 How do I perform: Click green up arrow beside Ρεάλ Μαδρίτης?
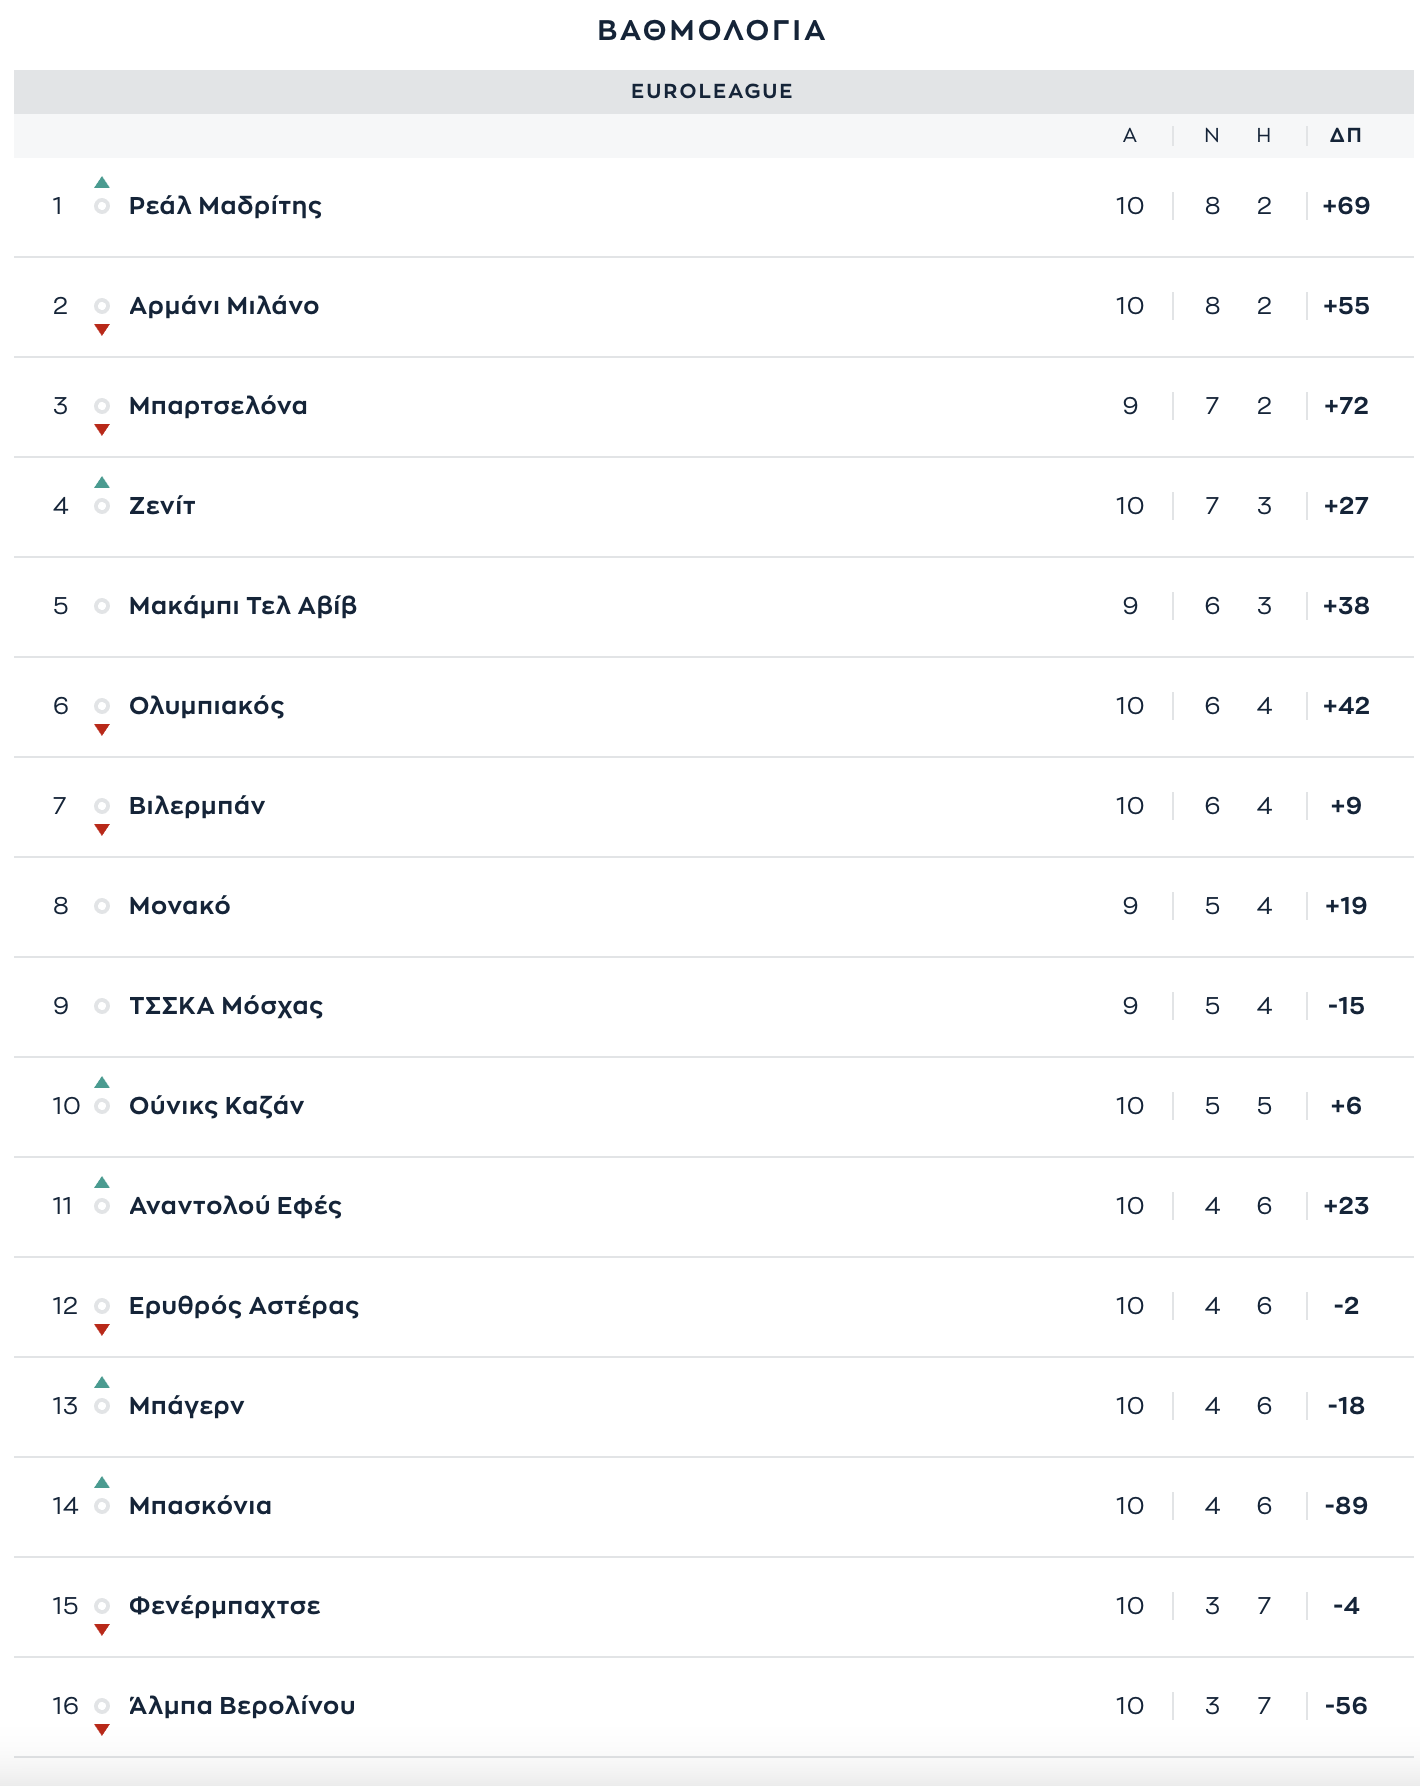pyautogui.click(x=101, y=182)
